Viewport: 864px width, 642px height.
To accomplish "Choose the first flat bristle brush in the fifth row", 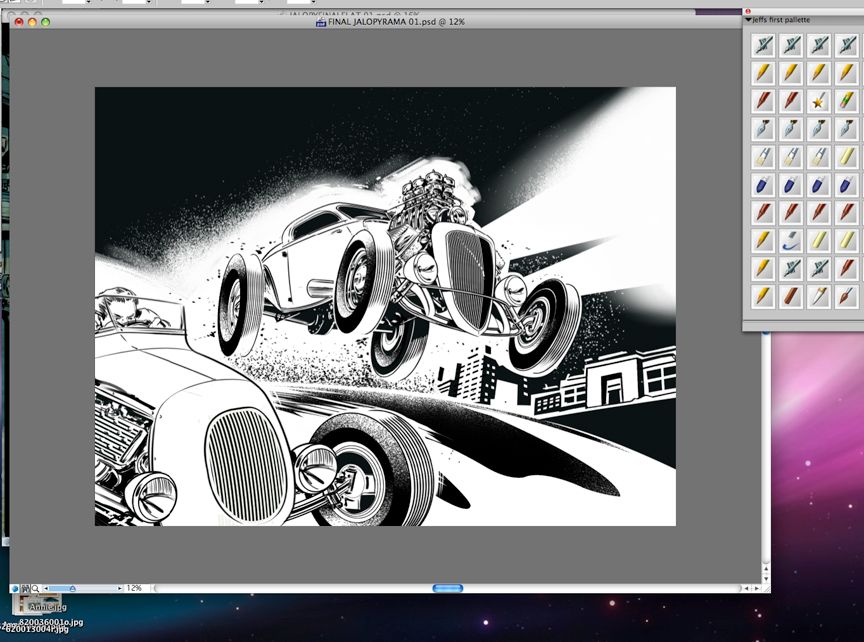I will (763, 157).
